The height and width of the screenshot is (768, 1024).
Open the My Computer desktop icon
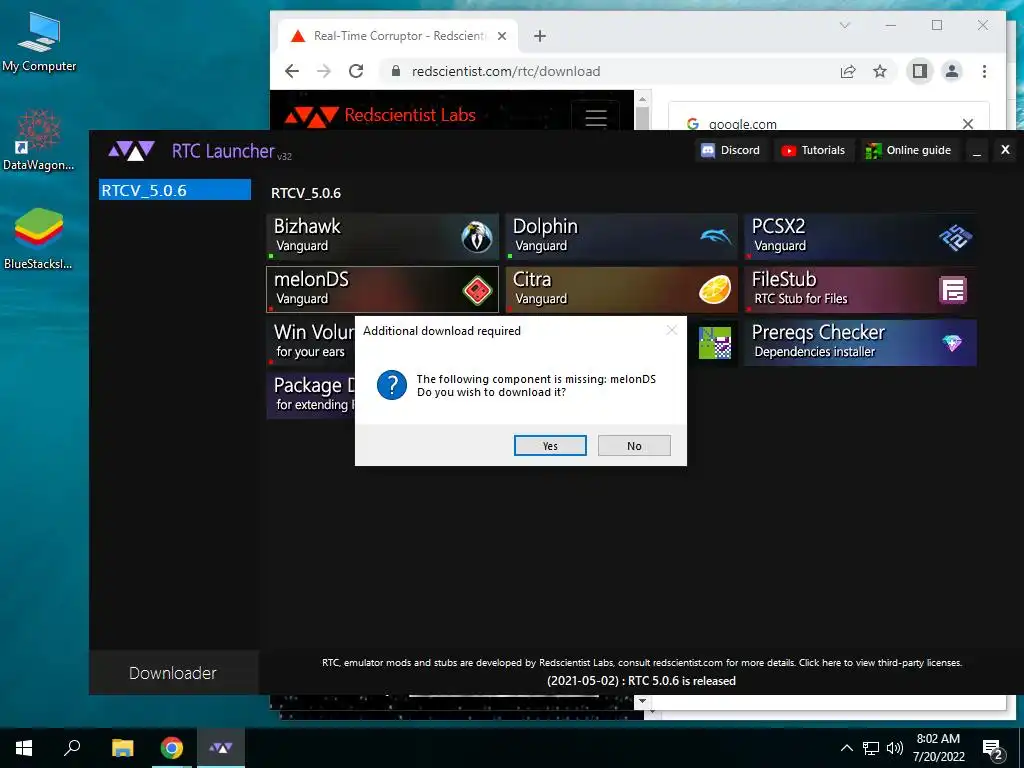pyautogui.click(x=39, y=43)
